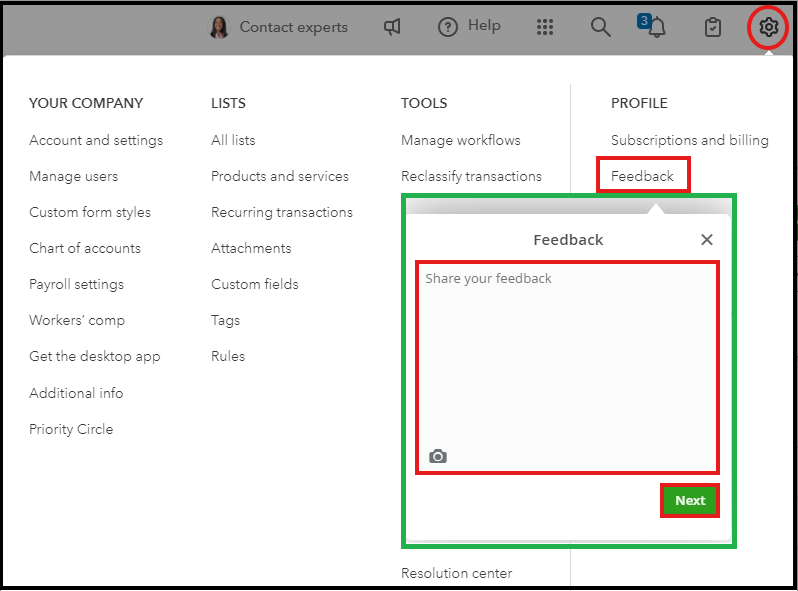Click the Contact experts avatar
Image resolution: width=798 pixels, height=591 pixels.
pos(219,27)
